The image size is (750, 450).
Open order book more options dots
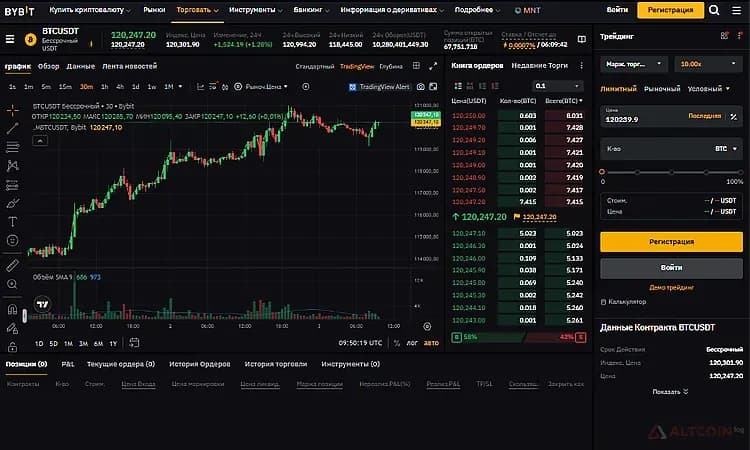click(582, 66)
